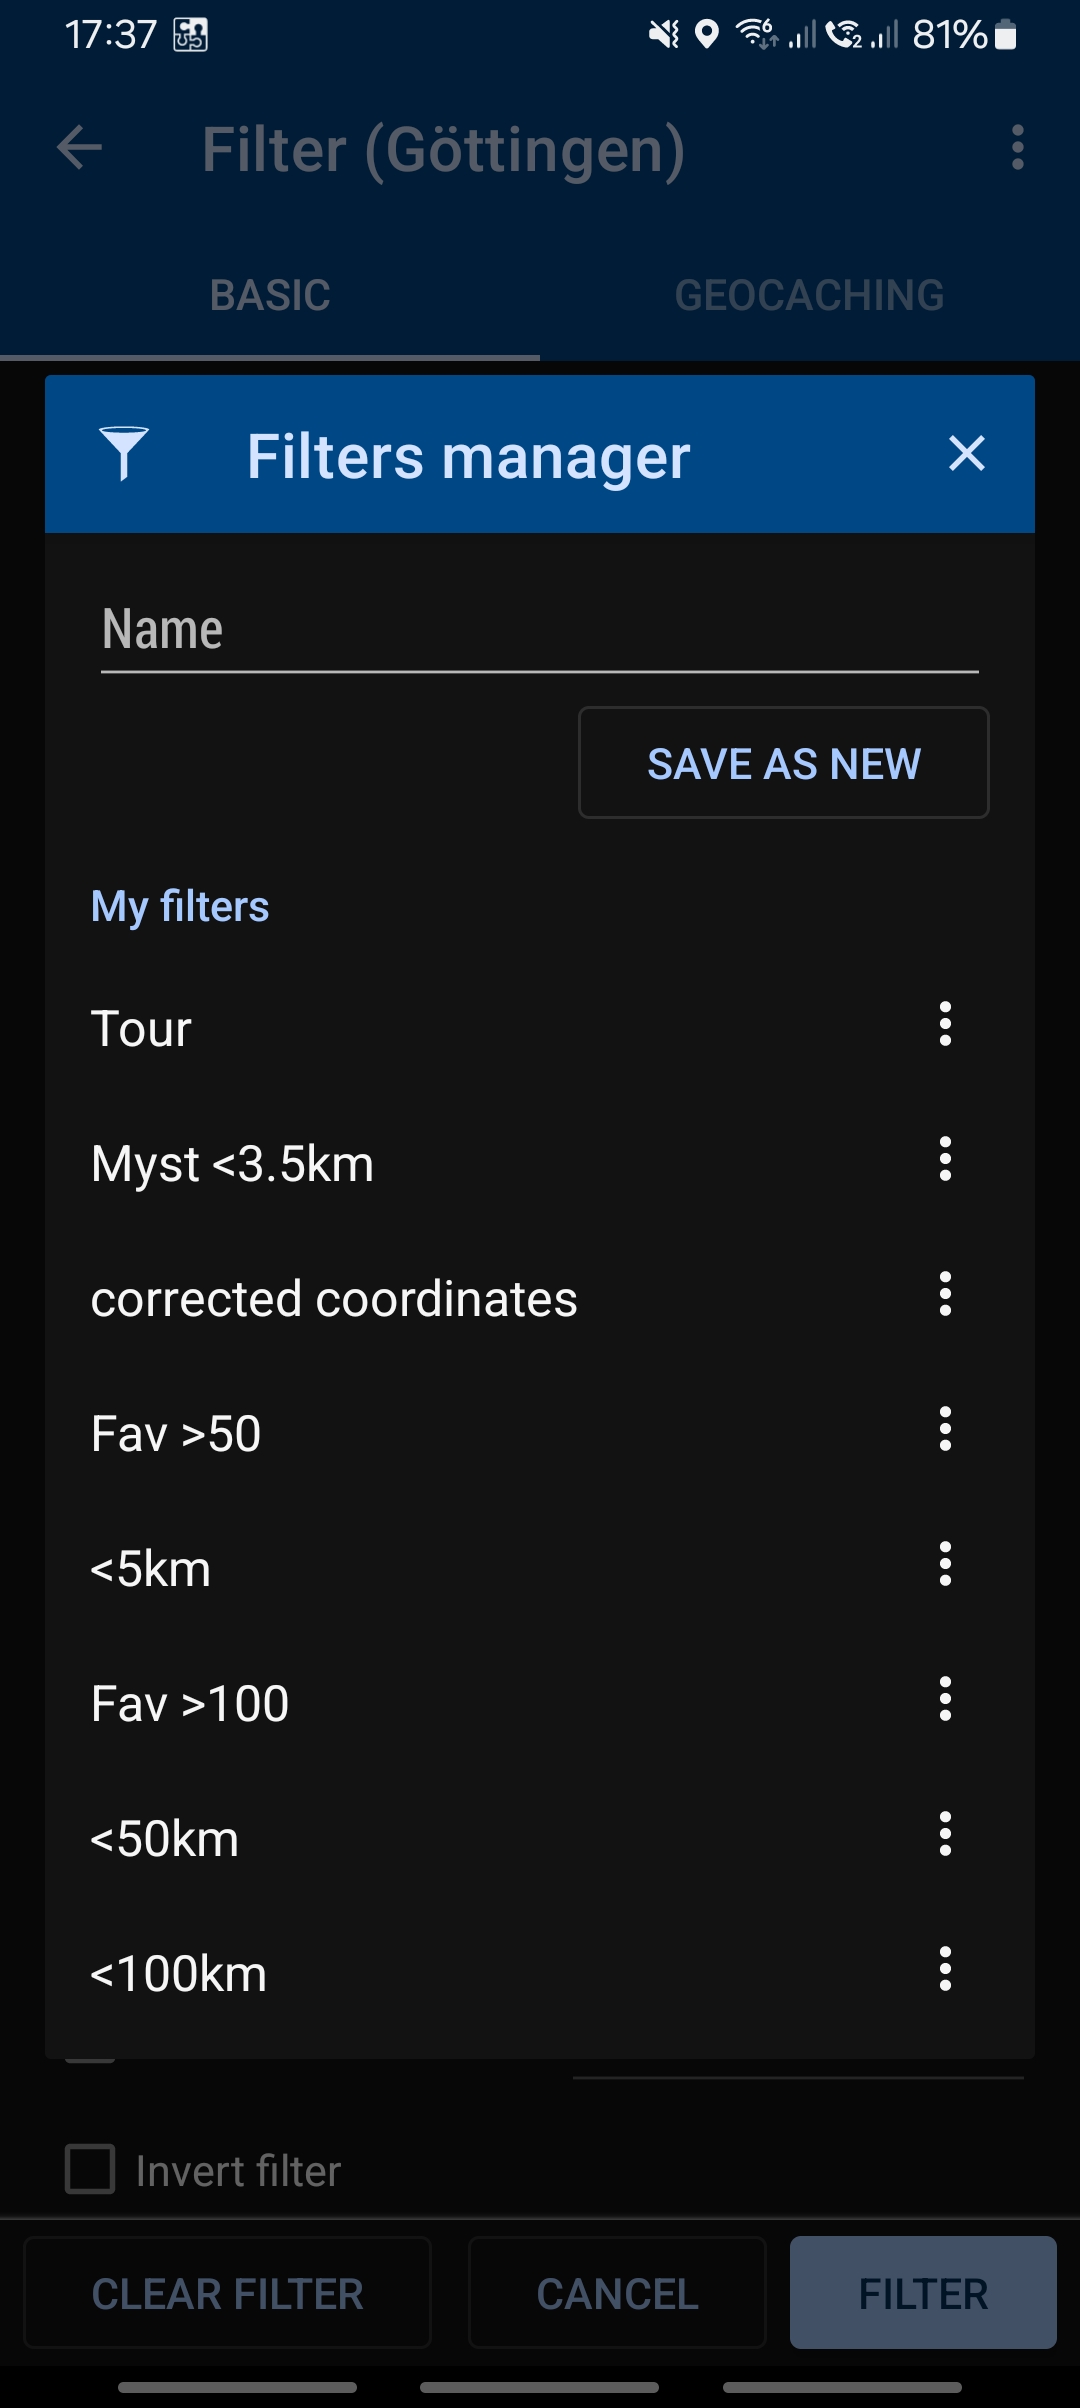Close the Filters manager dialog
Viewport: 1080px width, 2408px height.
click(966, 454)
